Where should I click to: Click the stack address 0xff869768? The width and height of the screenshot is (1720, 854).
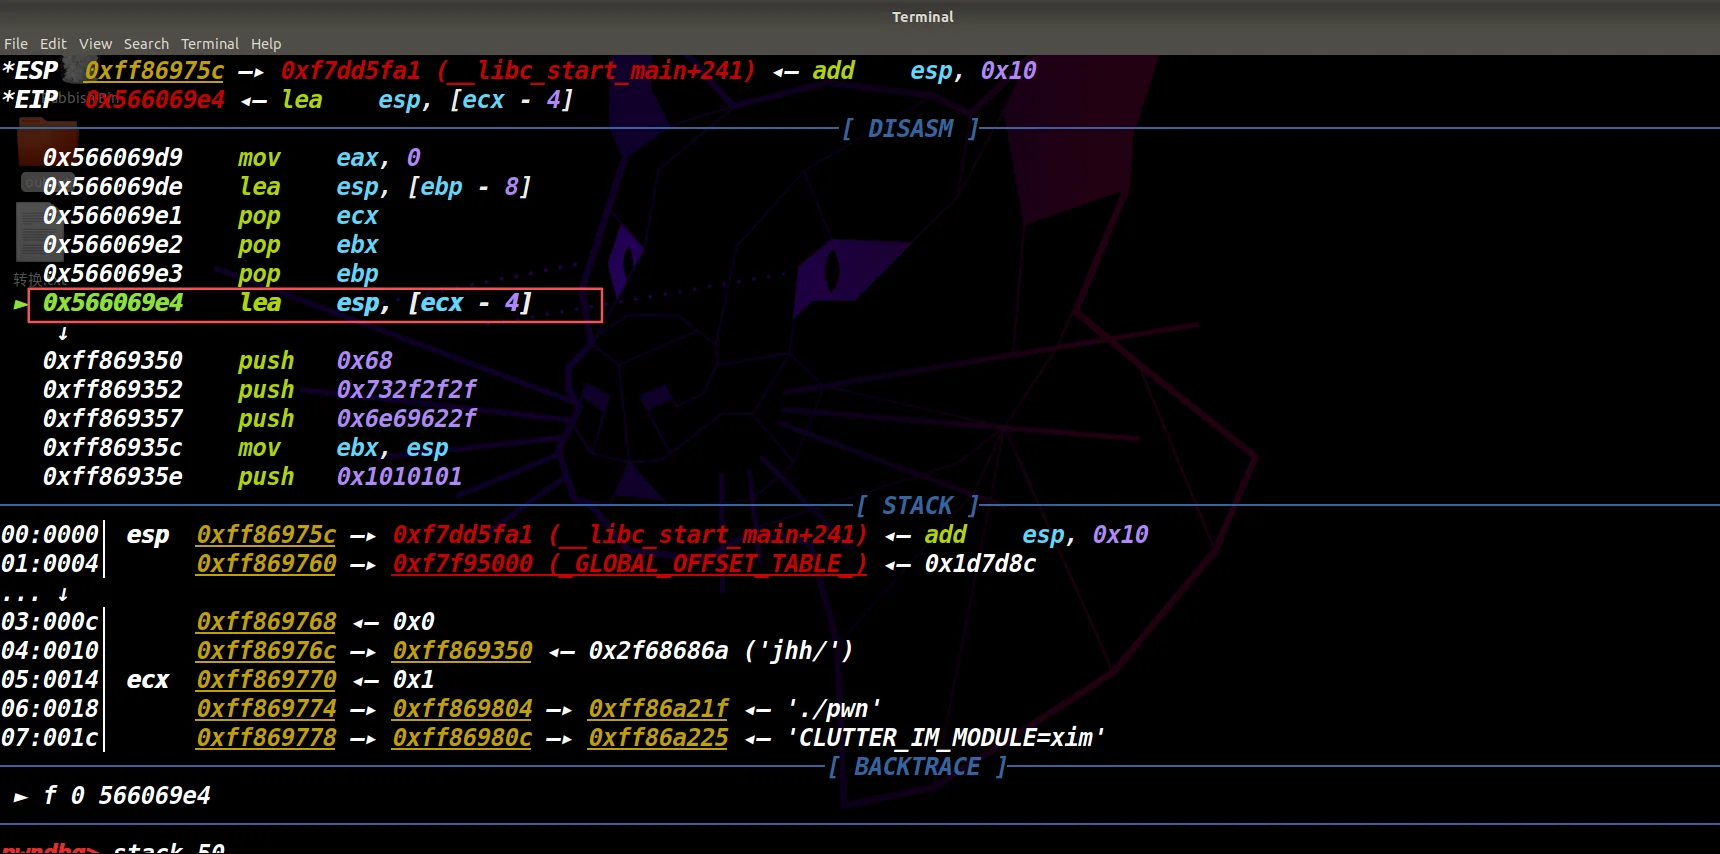266,622
